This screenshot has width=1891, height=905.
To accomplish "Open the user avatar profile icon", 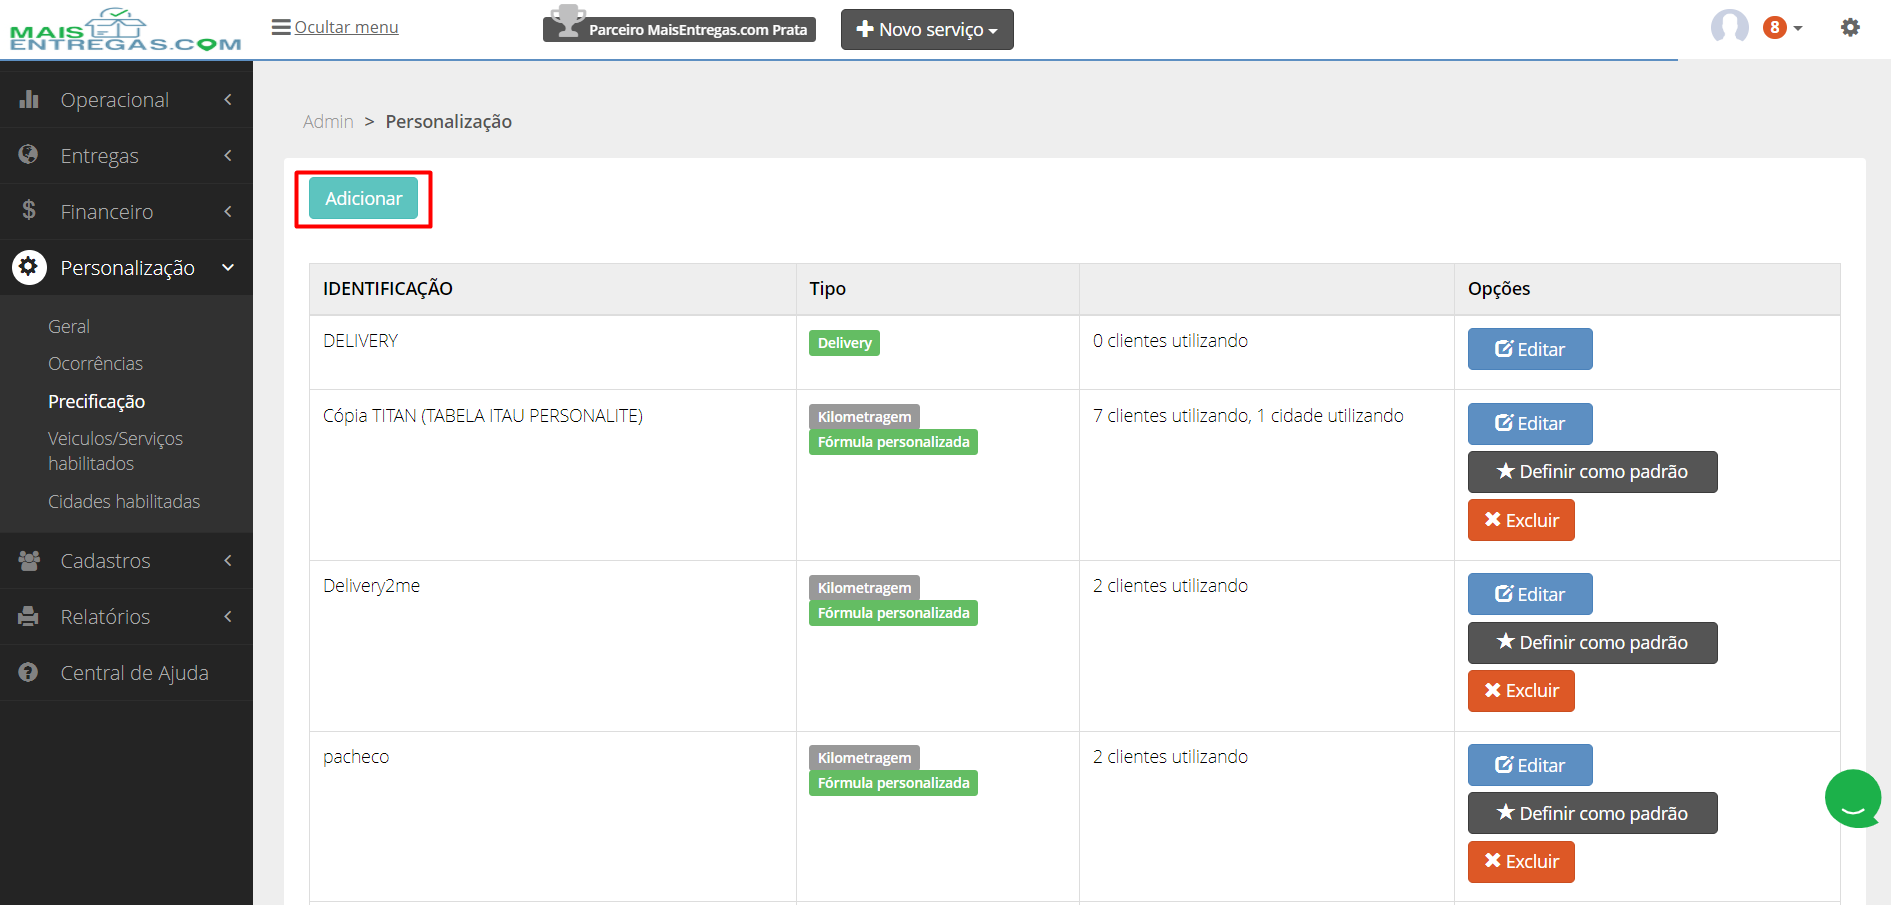I will tap(1729, 27).
